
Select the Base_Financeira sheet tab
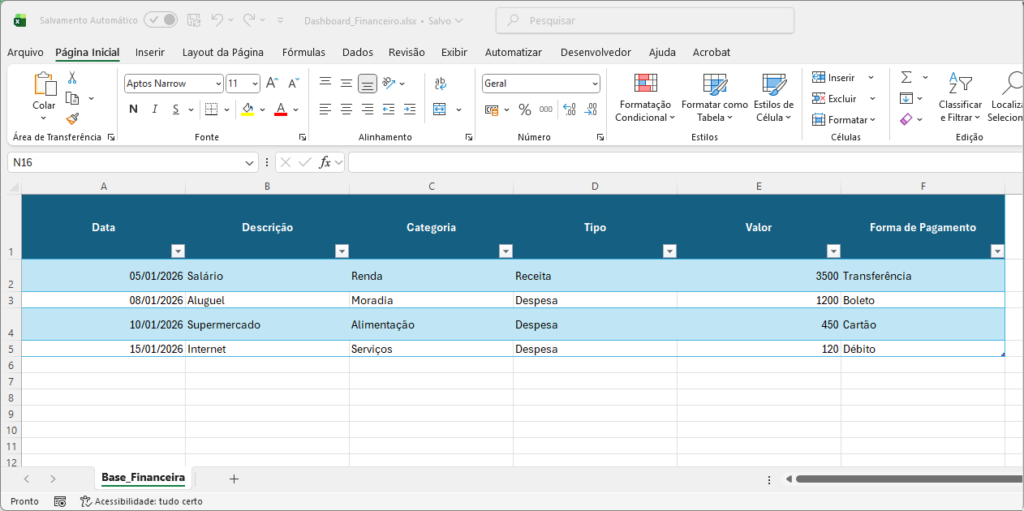(143, 478)
